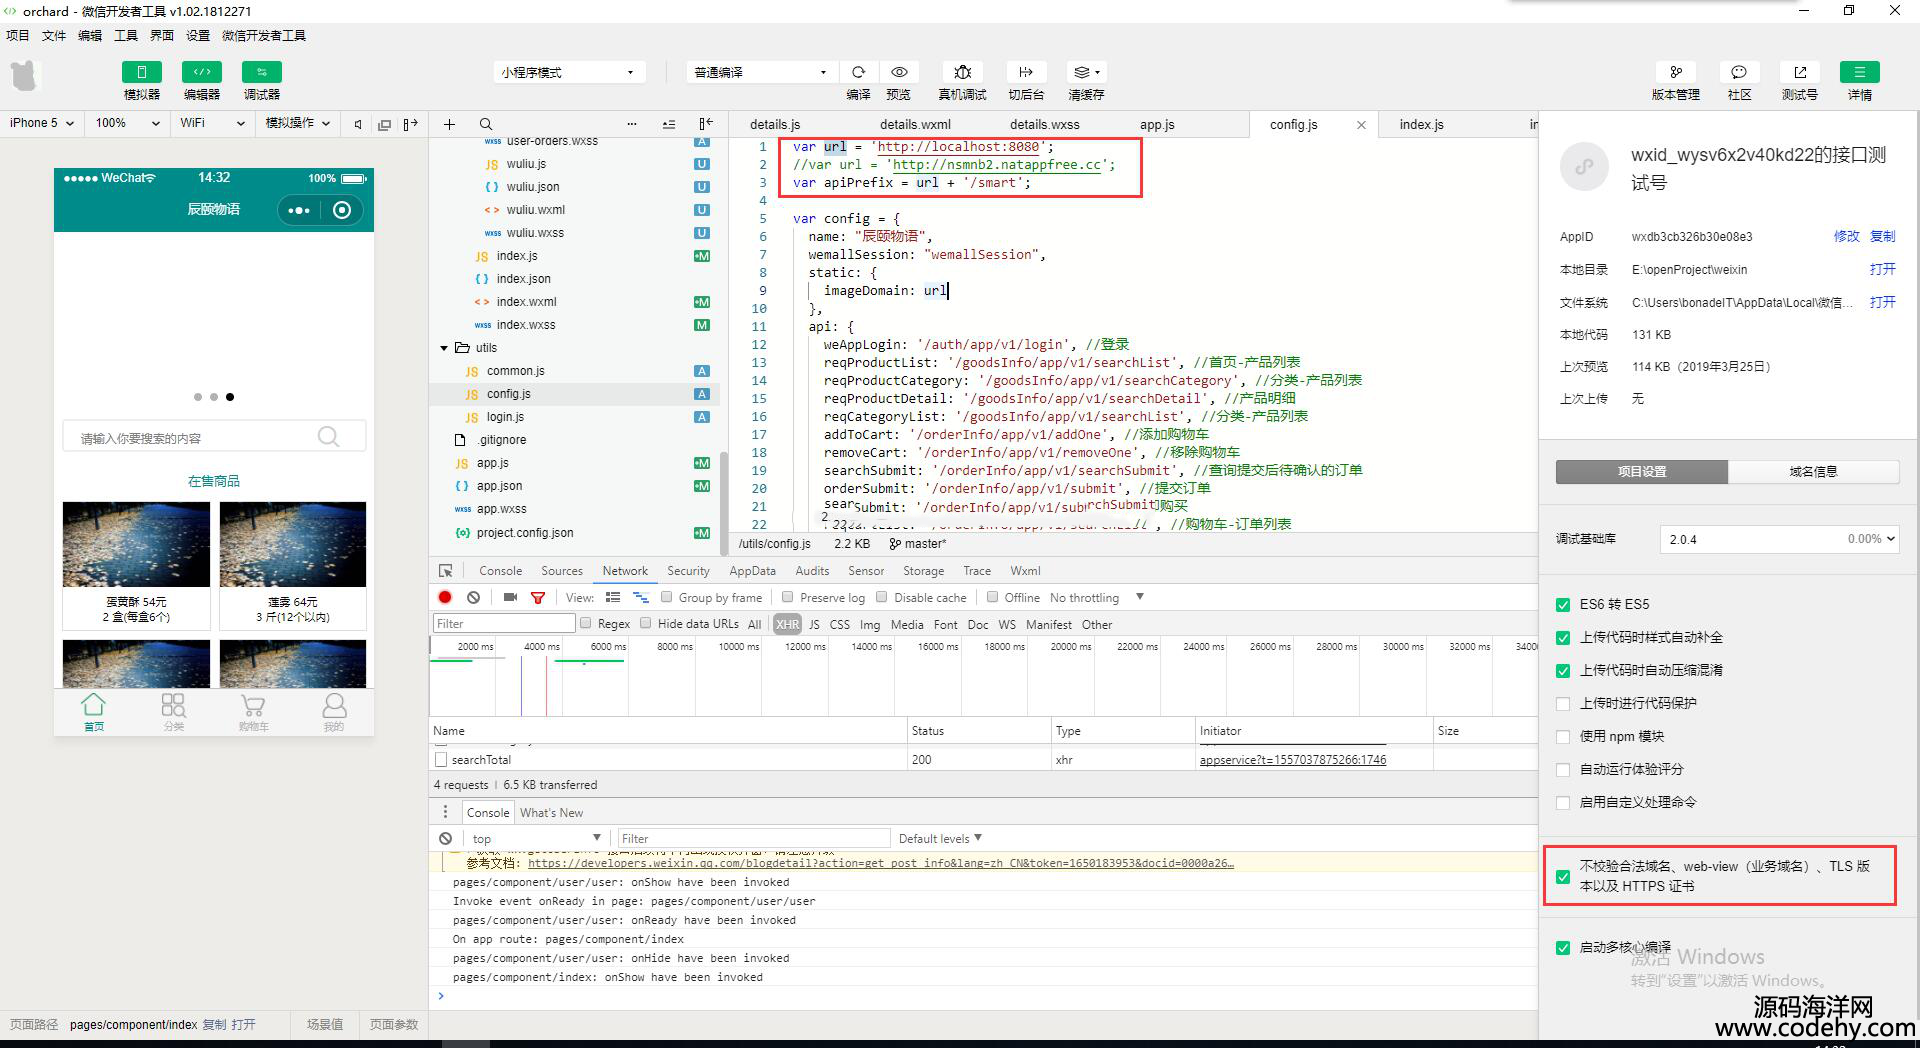Click the clear network log icon
This screenshot has height=1048, width=1920.
(x=473, y=597)
